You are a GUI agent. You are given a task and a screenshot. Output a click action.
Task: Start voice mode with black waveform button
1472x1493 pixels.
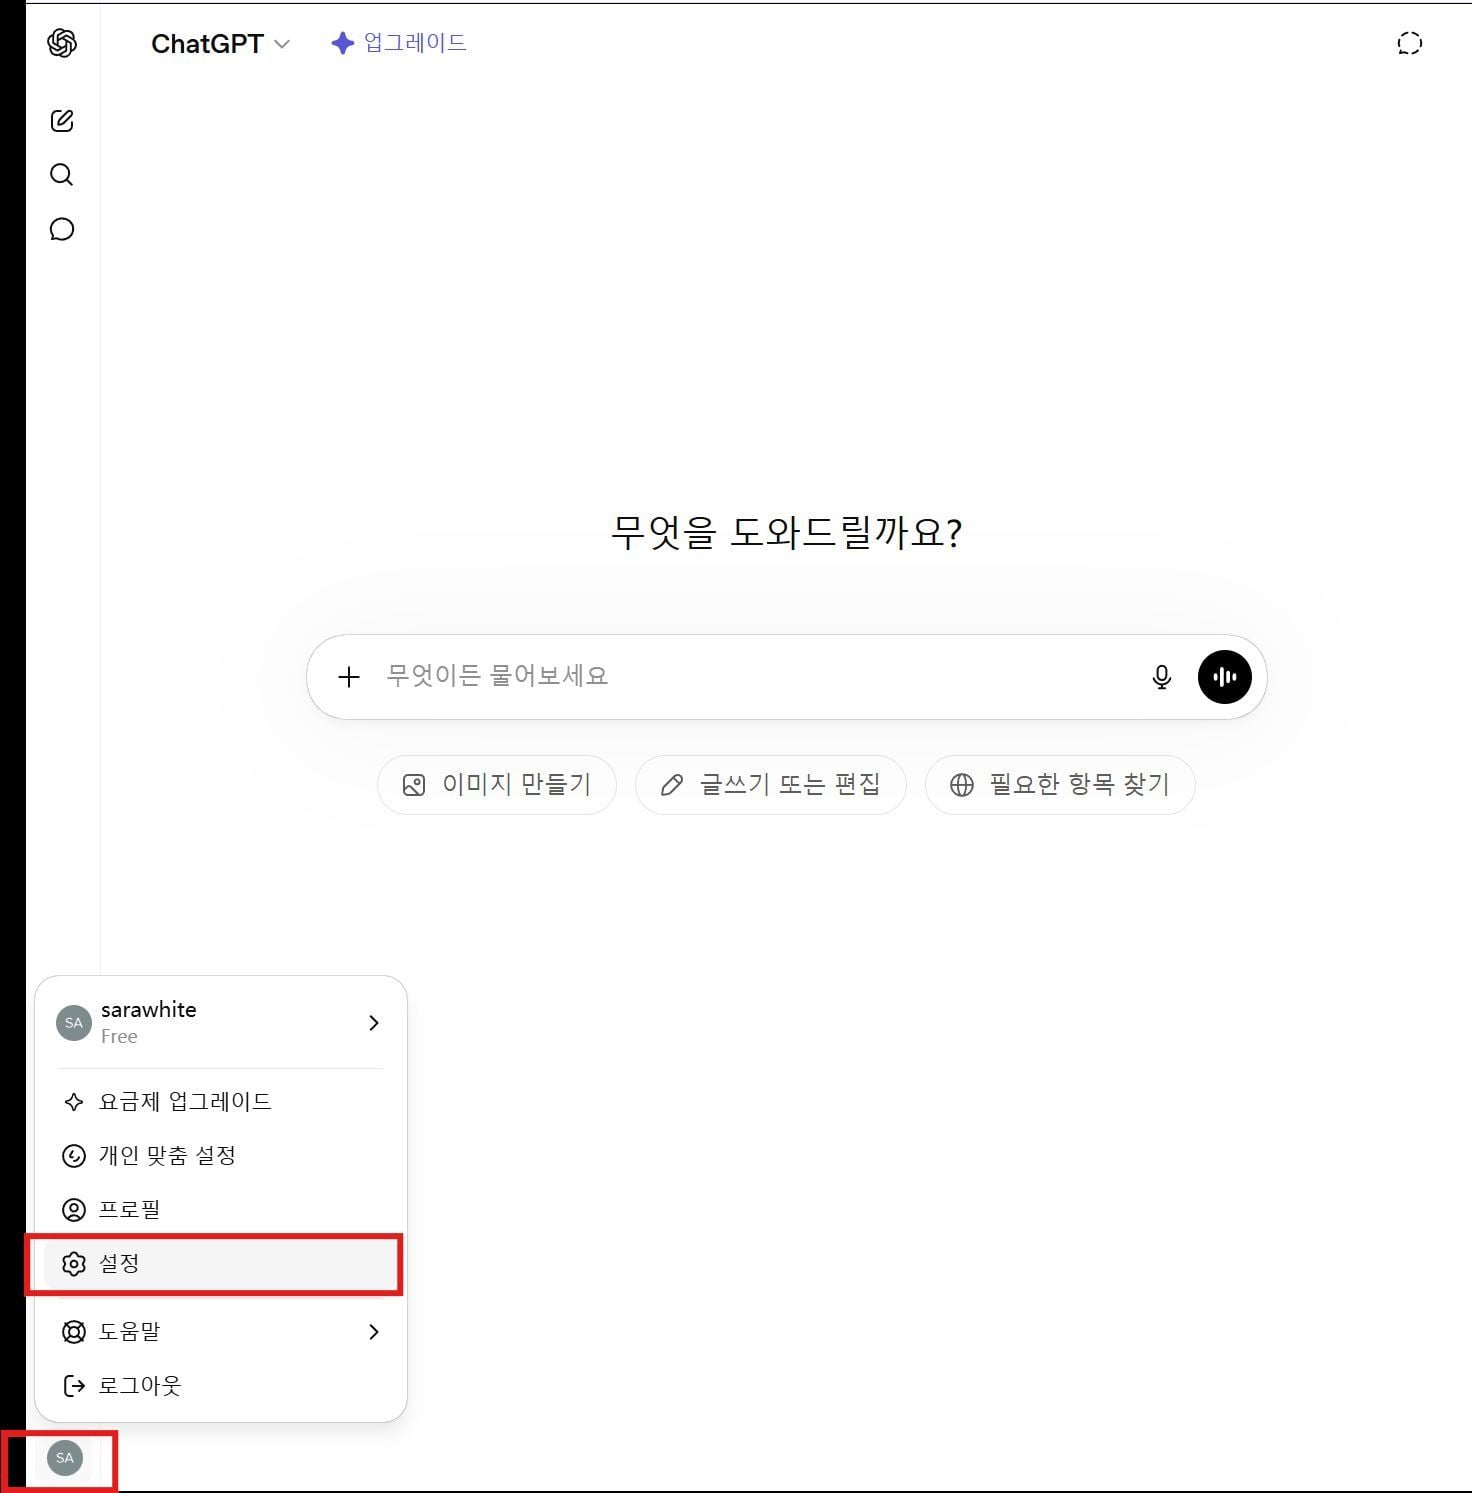coord(1224,677)
